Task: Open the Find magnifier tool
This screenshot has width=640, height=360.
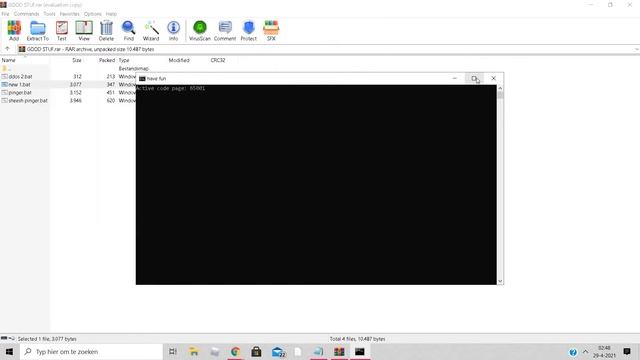Action: [x=129, y=31]
